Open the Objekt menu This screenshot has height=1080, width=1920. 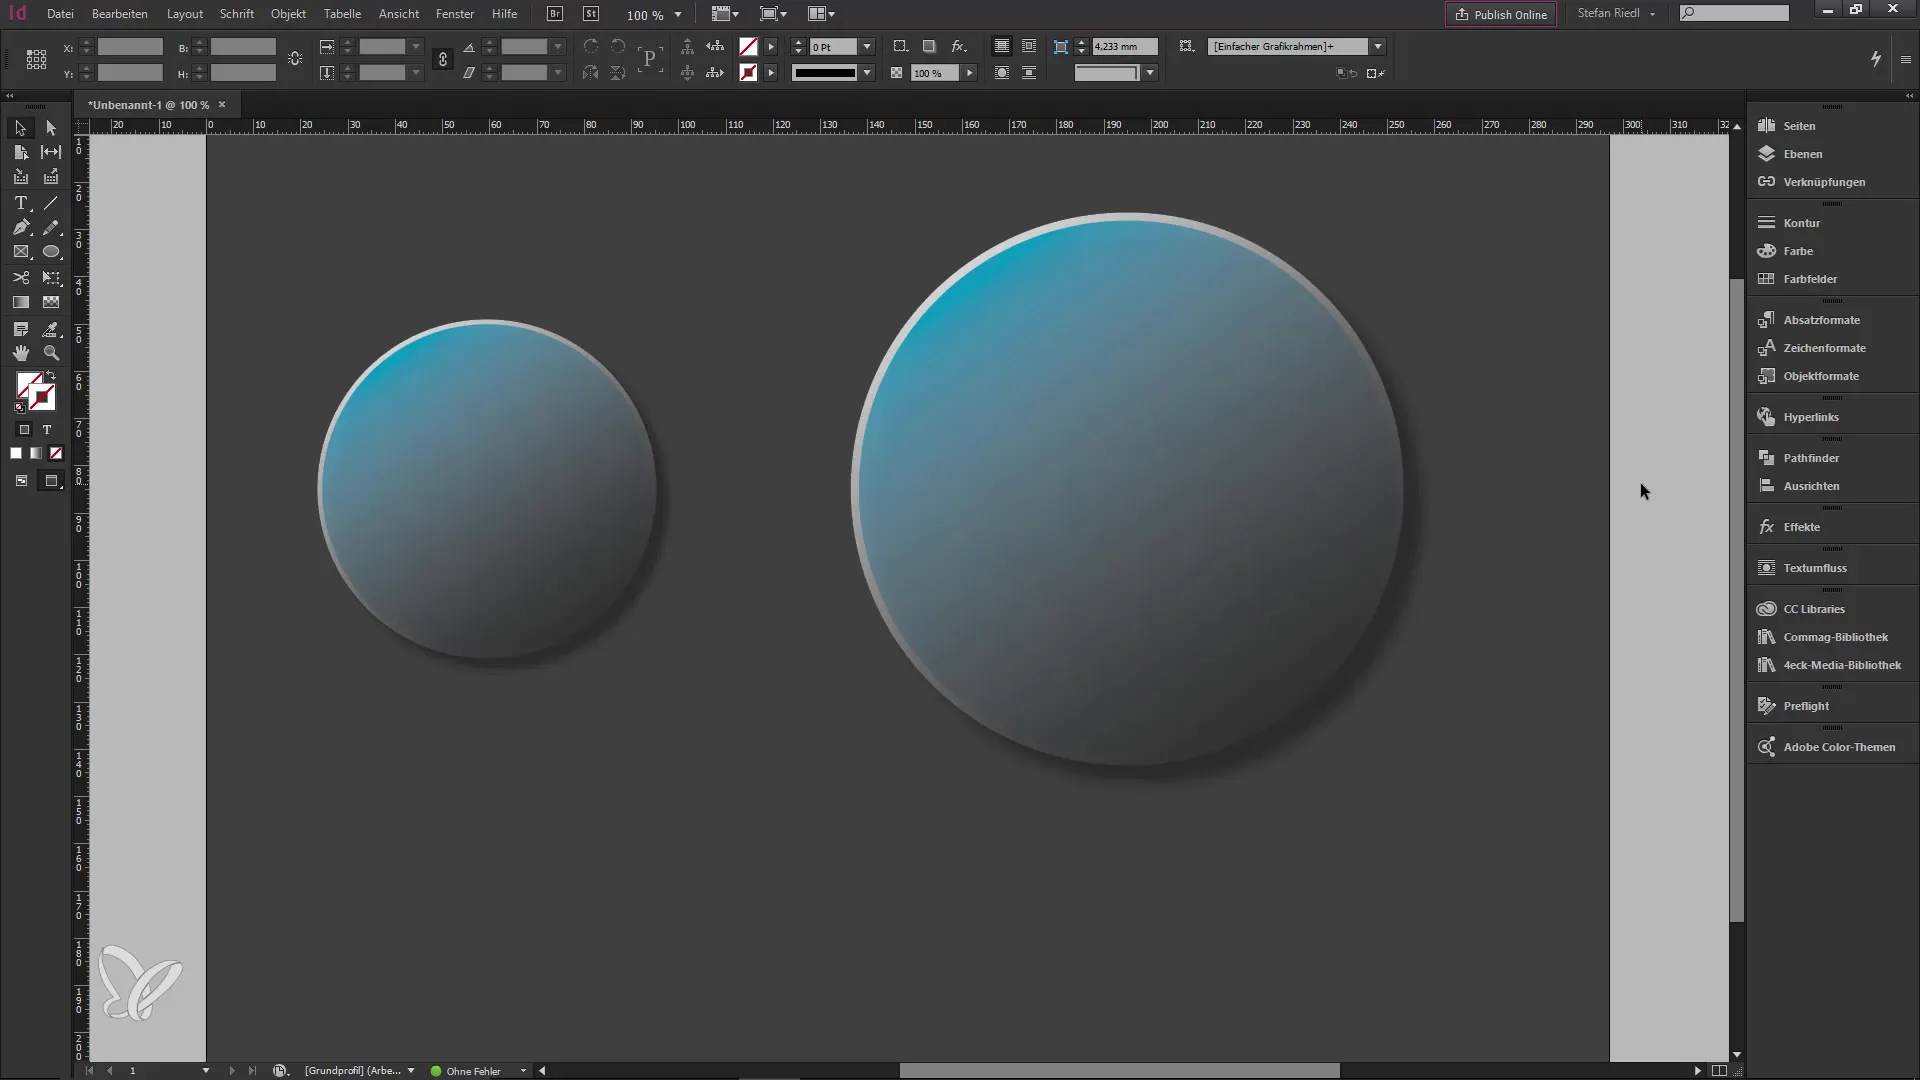click(288, 14)
